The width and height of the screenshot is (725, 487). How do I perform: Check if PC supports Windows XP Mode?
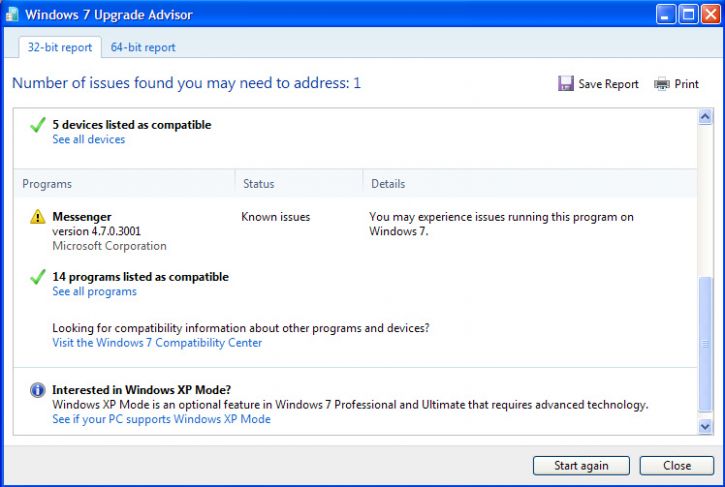pyautogui.click(x=161, y=419)
